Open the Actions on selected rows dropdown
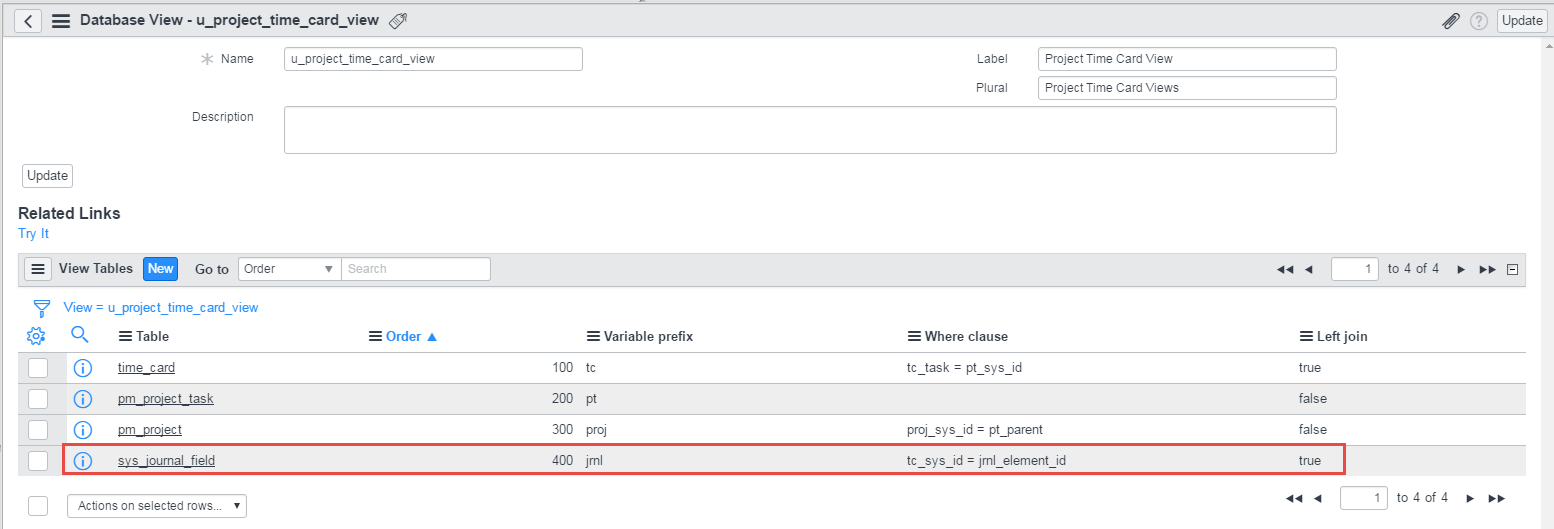The width and height of the screenshot is (1554, 529). 157,506
